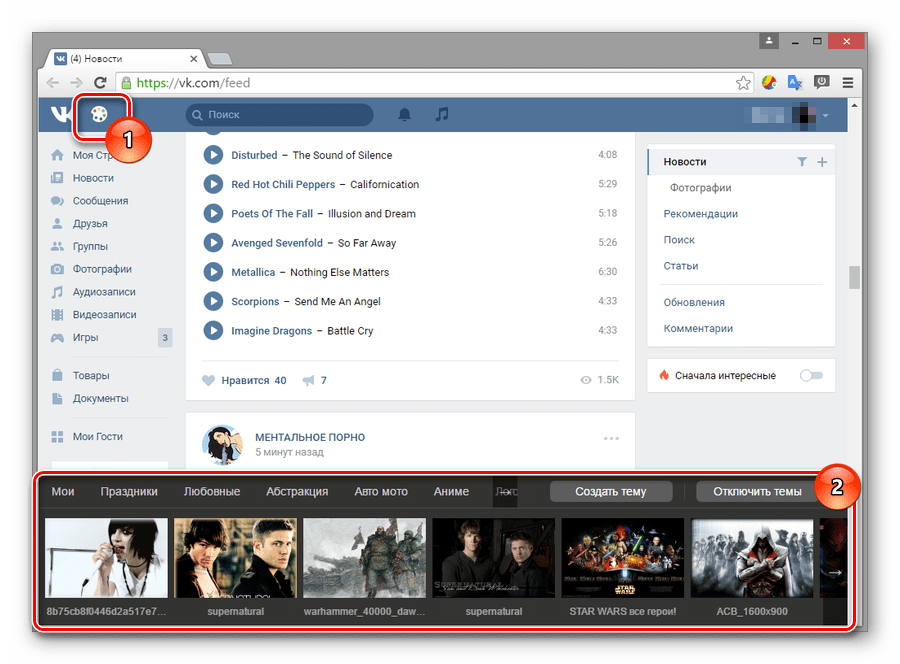This screenshot has width=900, height=664.
Task: Play Disturbed – The Sound of Silence
Action: click(x=214, y=155)
